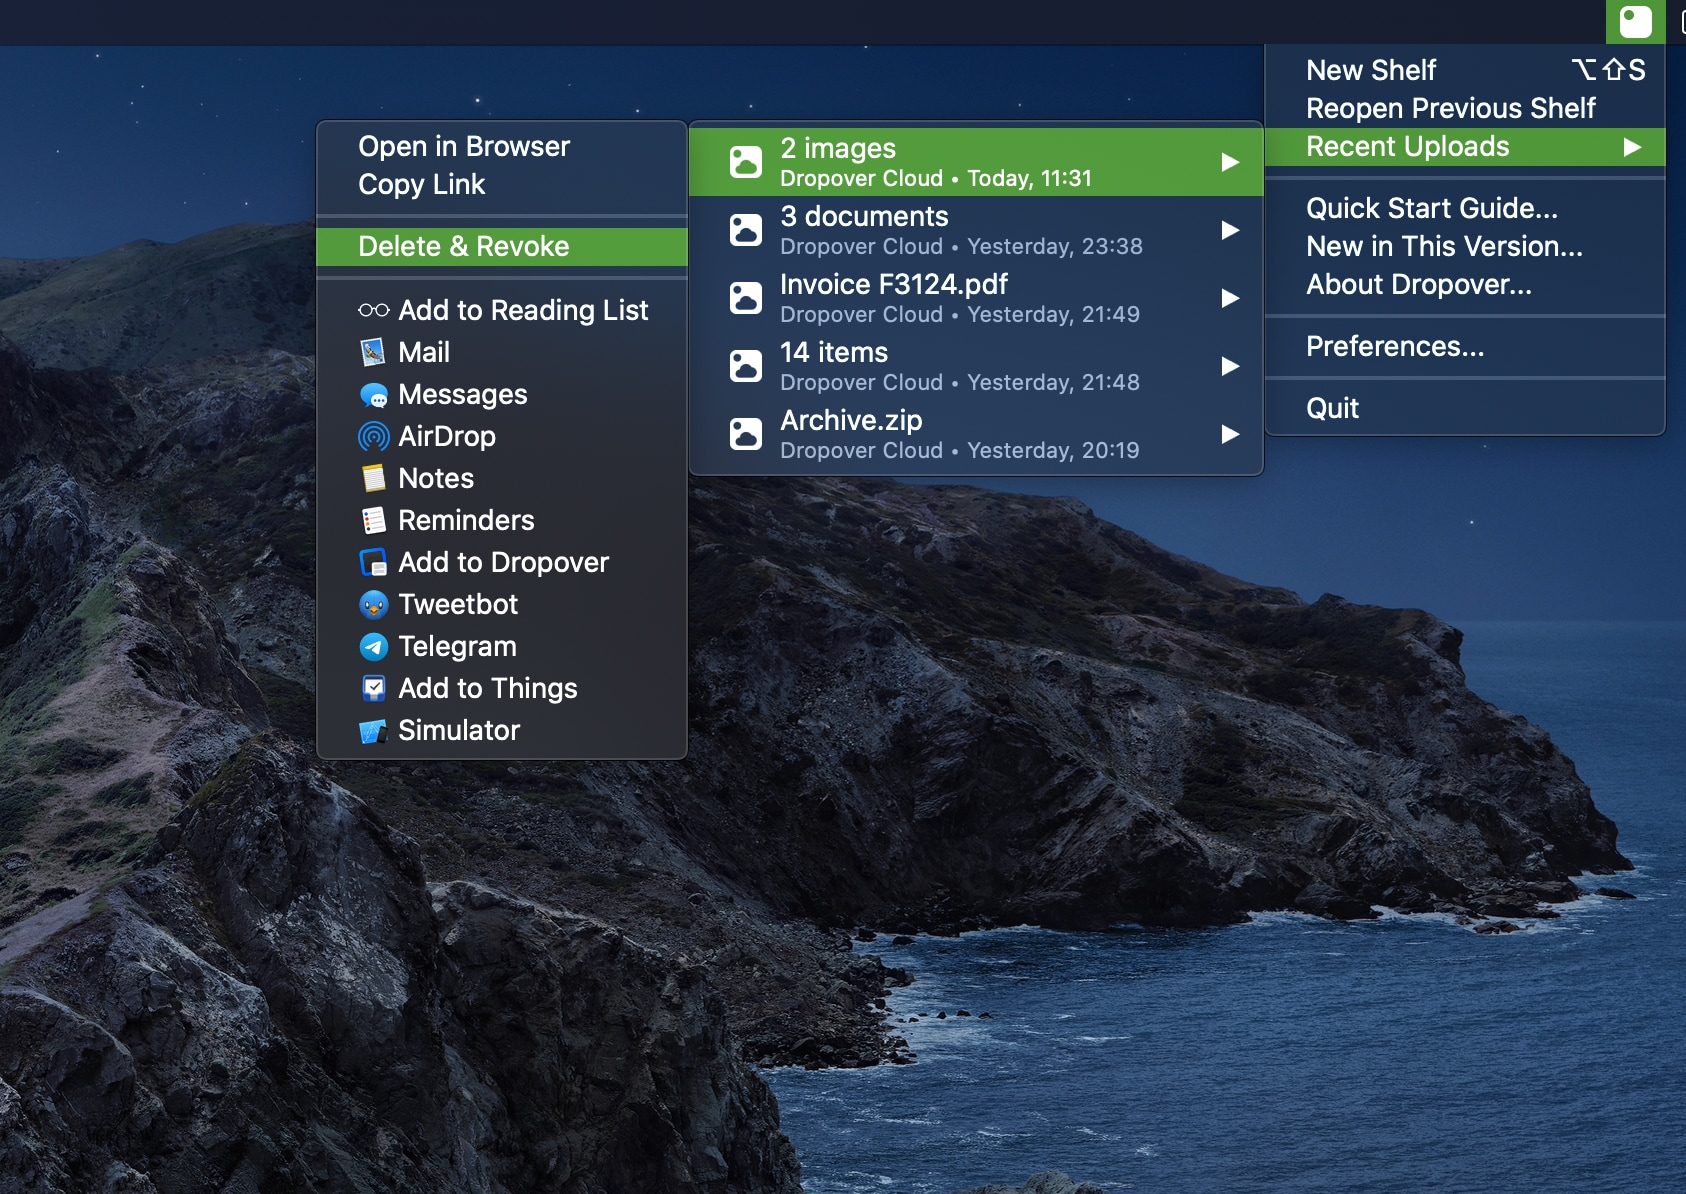
Task: Click the Things checkbox icon
Action: tap(373, 688)
